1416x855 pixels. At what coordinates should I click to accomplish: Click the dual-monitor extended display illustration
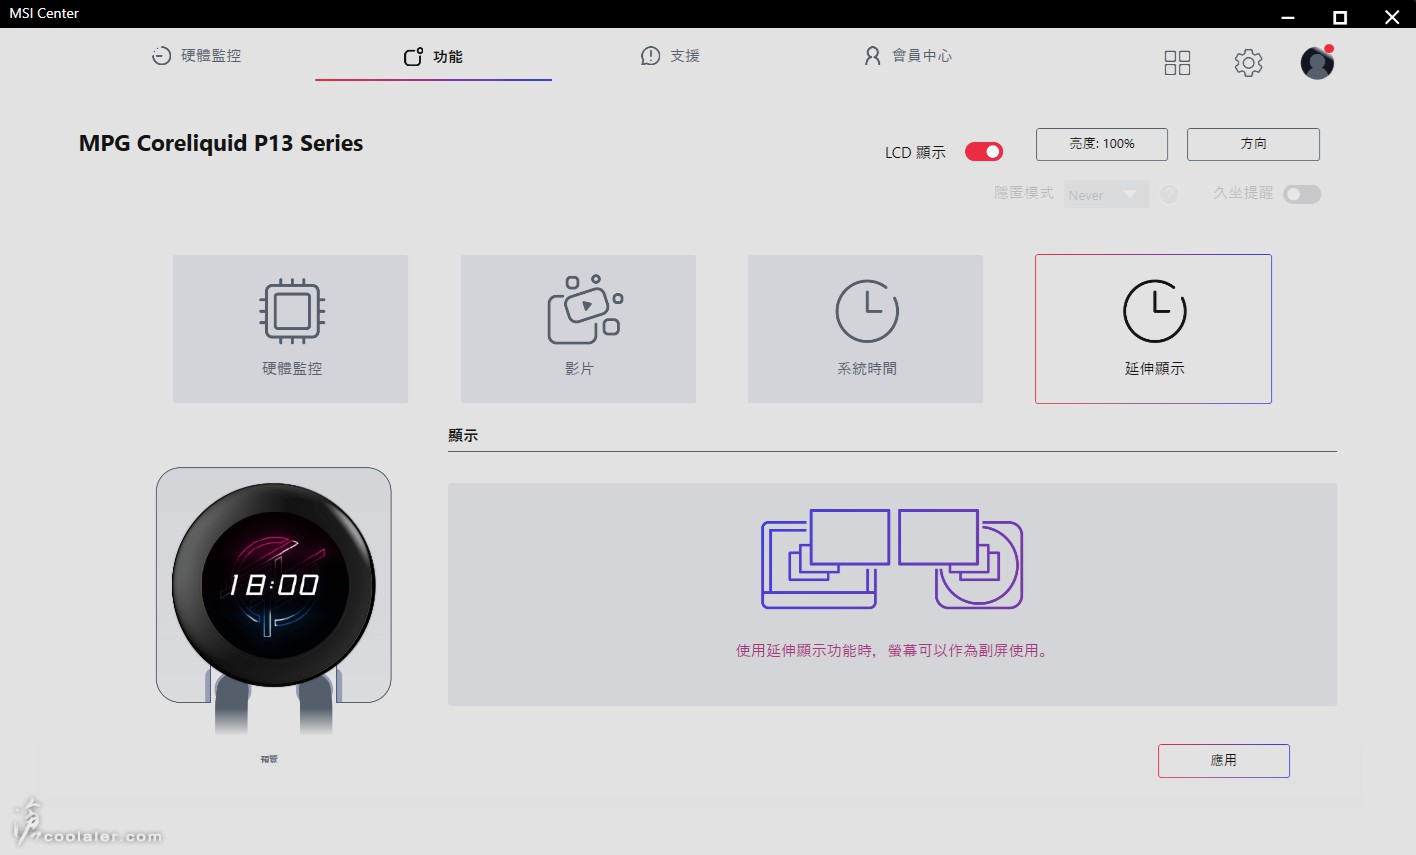click(x=892, y=558)
